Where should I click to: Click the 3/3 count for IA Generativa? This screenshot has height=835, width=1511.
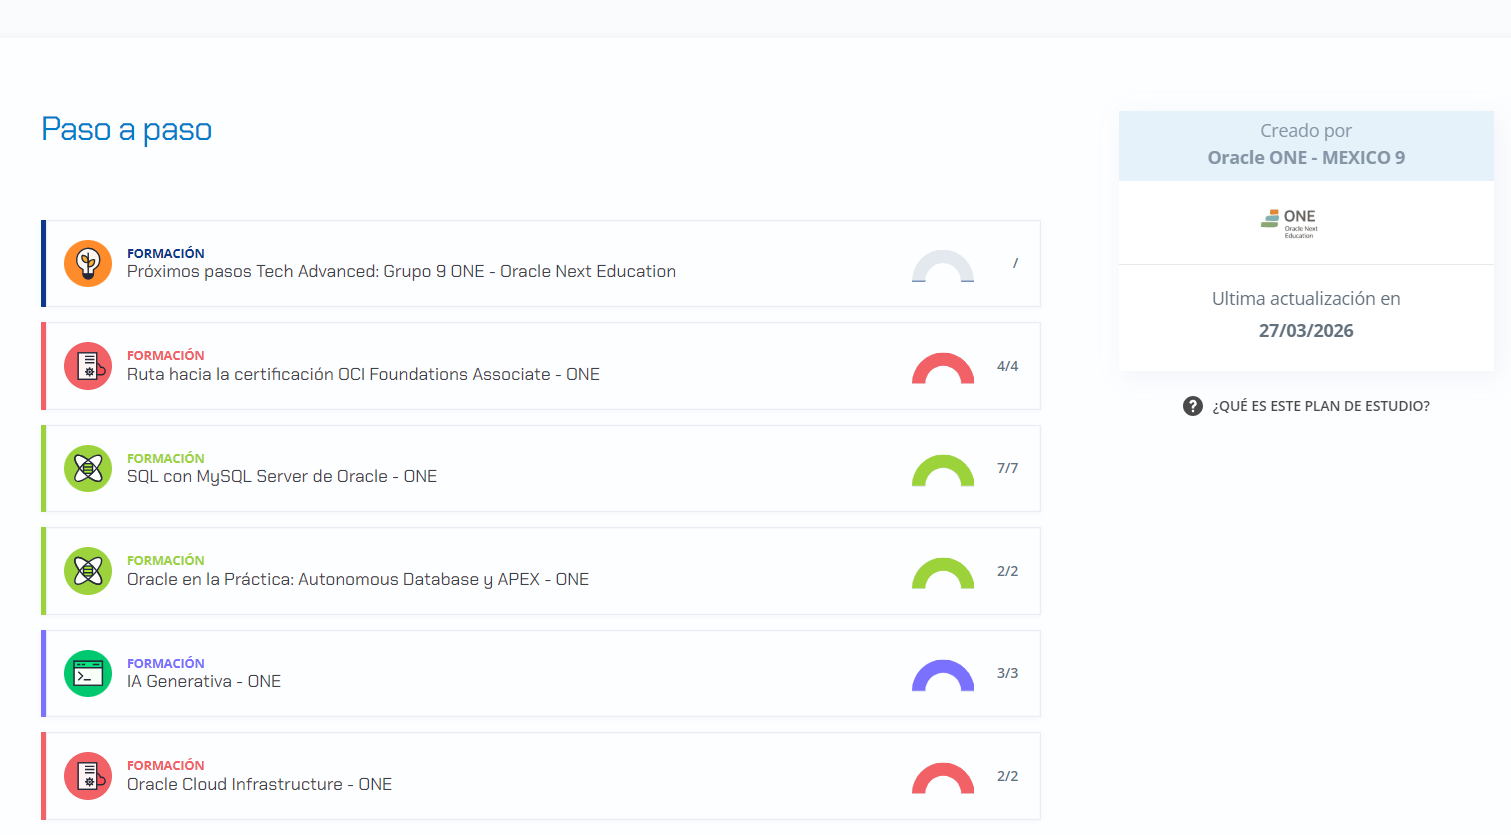(x=1008, y=673)
